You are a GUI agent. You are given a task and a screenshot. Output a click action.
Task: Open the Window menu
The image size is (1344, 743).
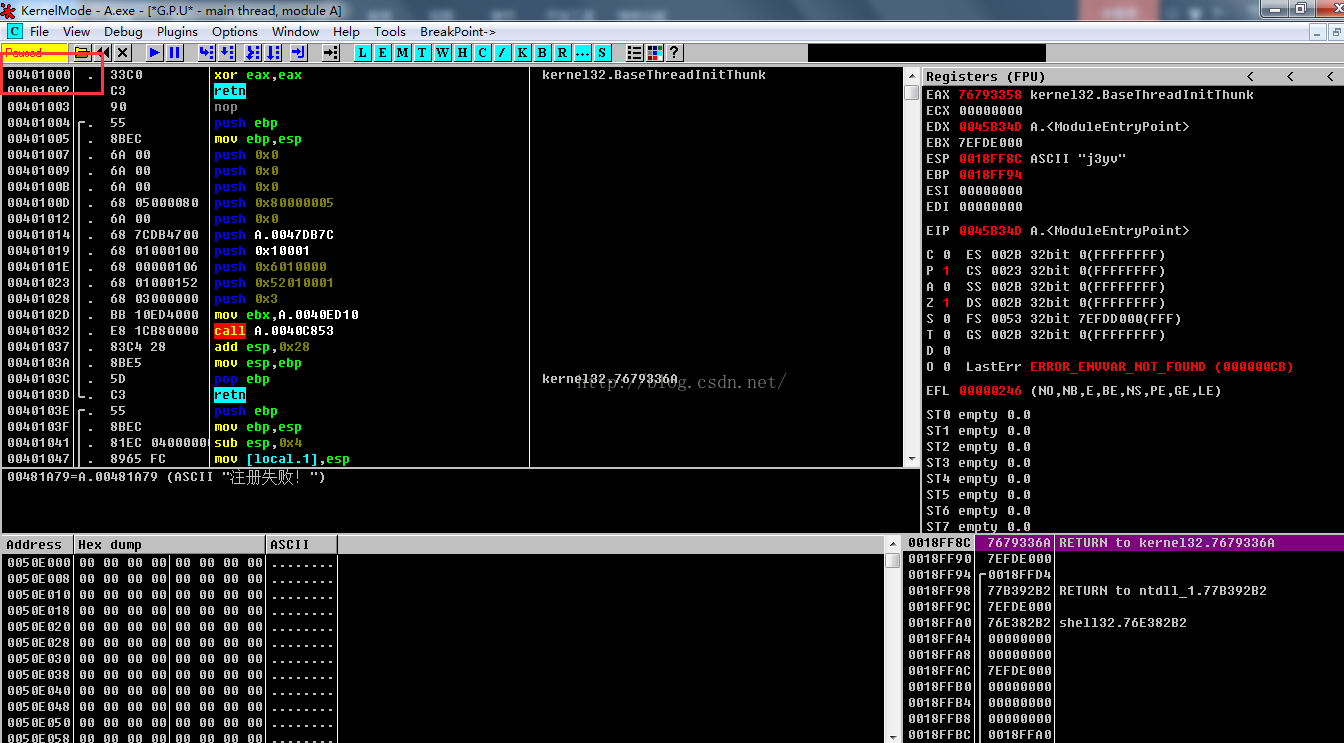click(296, 32)
